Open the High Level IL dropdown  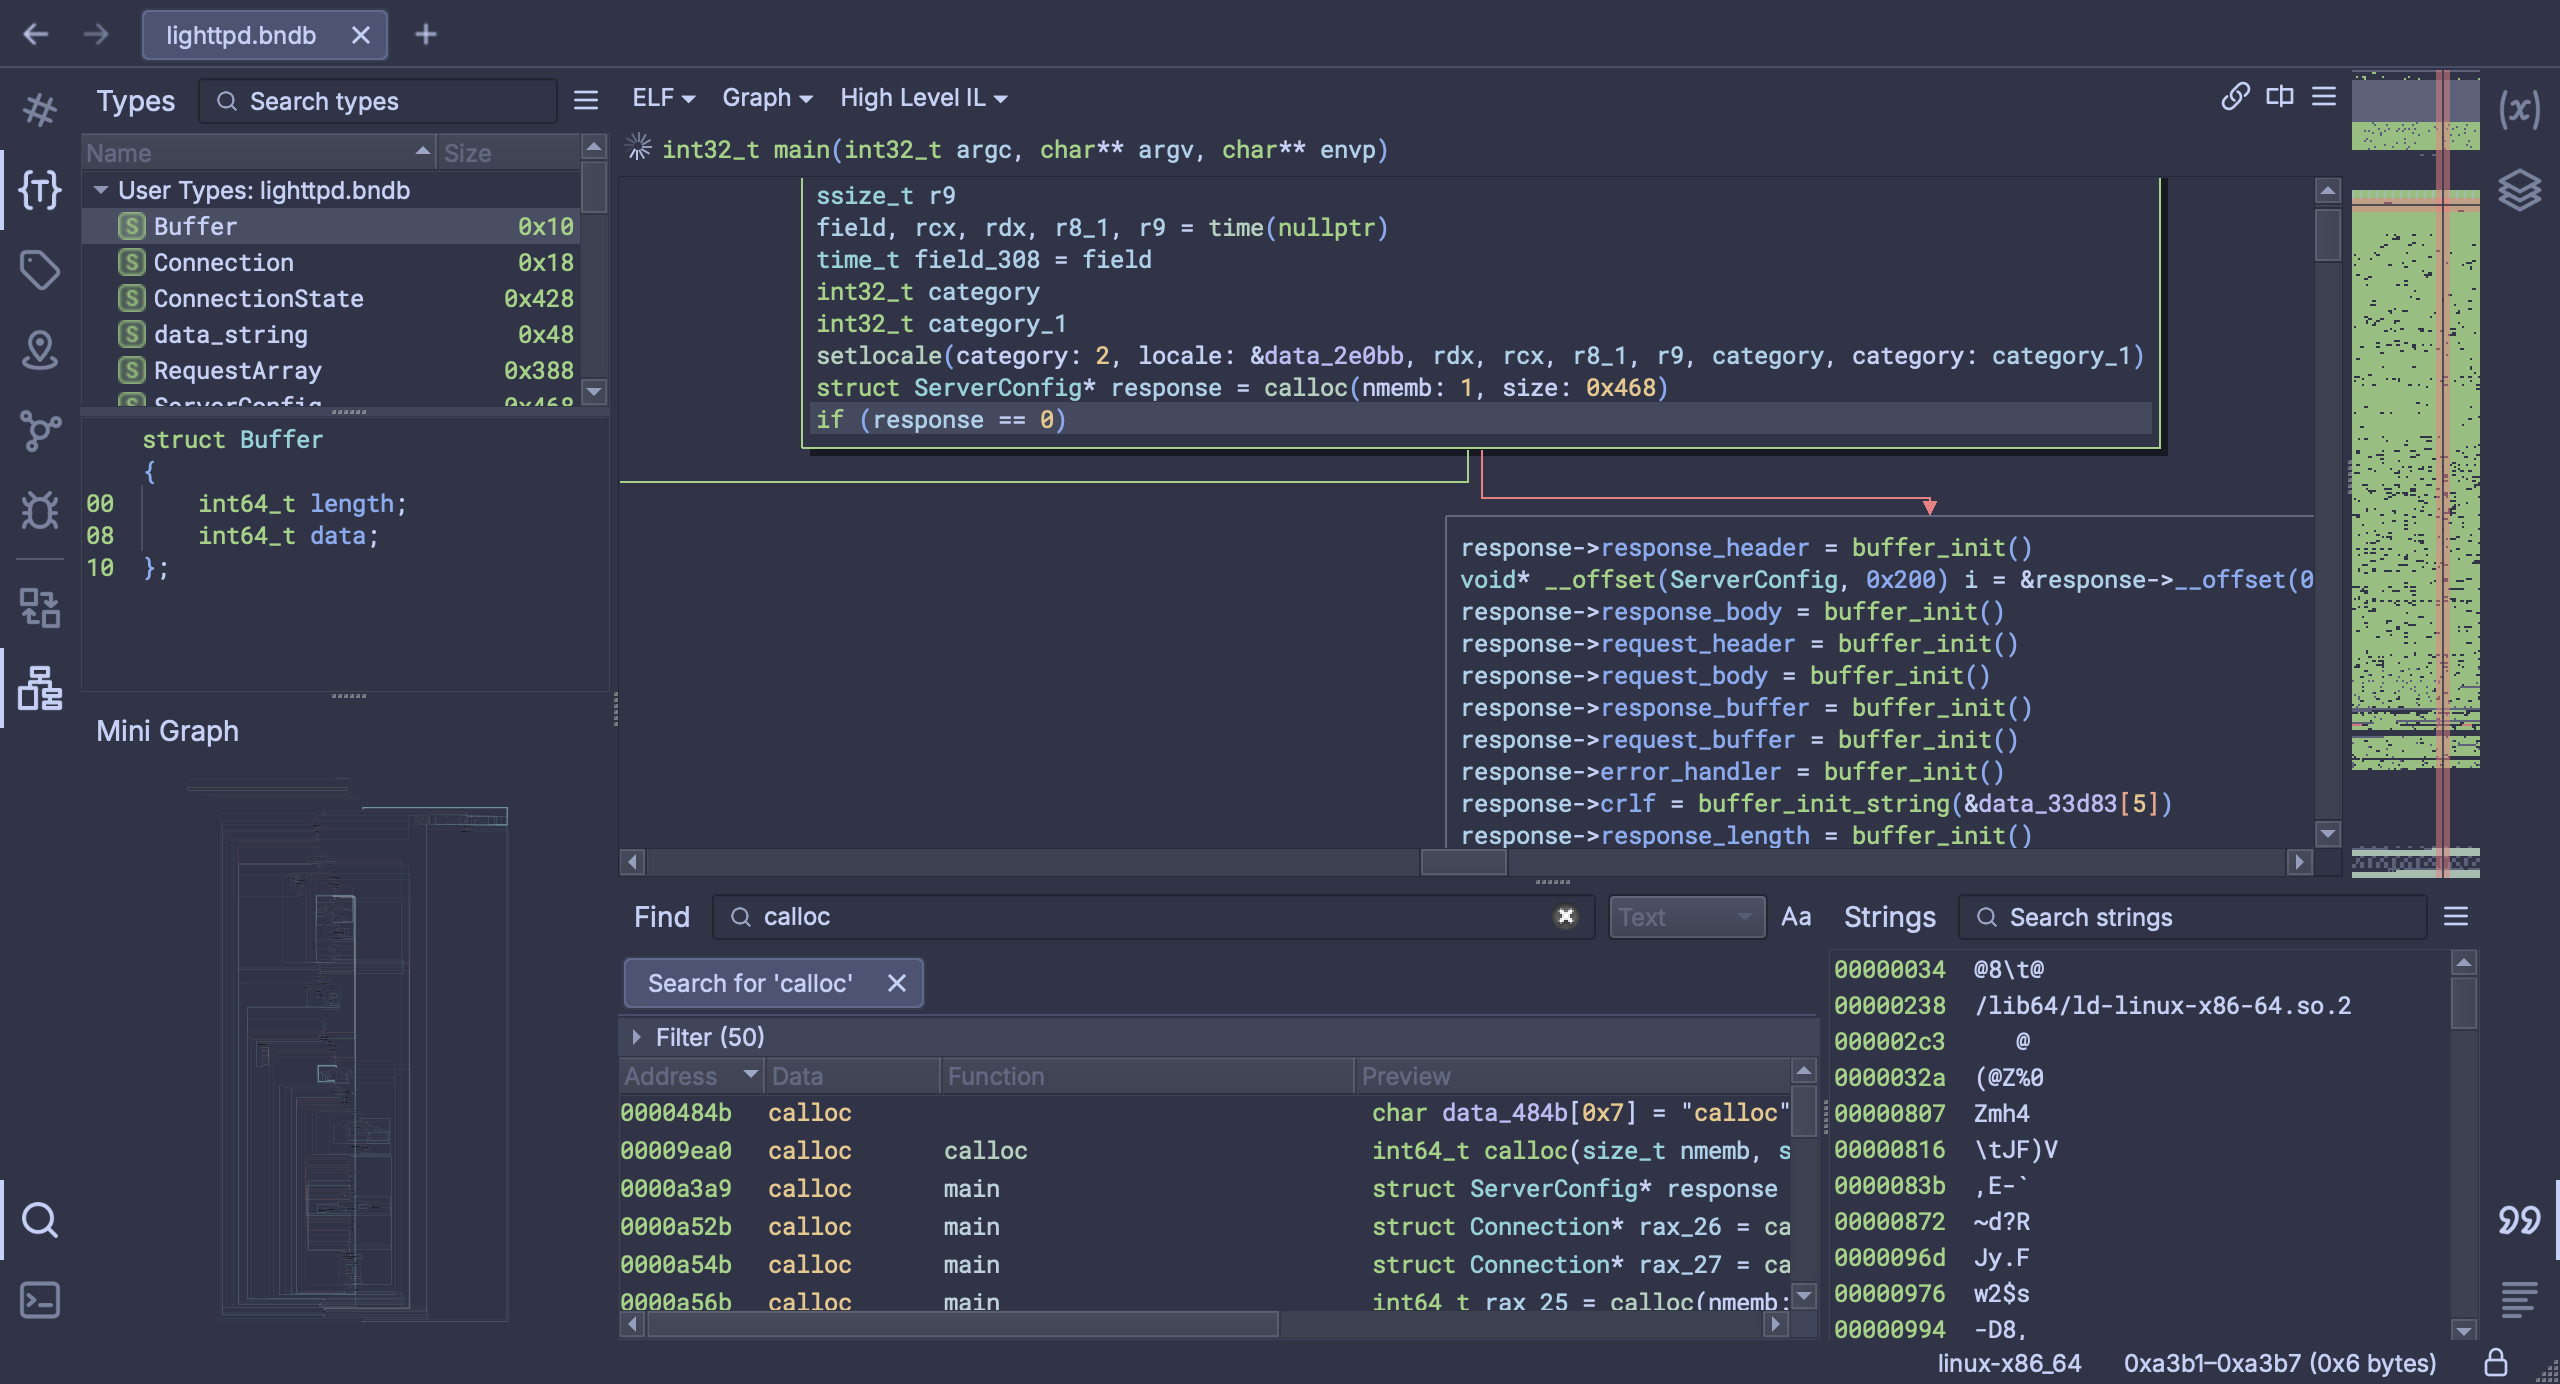[922, 98]
